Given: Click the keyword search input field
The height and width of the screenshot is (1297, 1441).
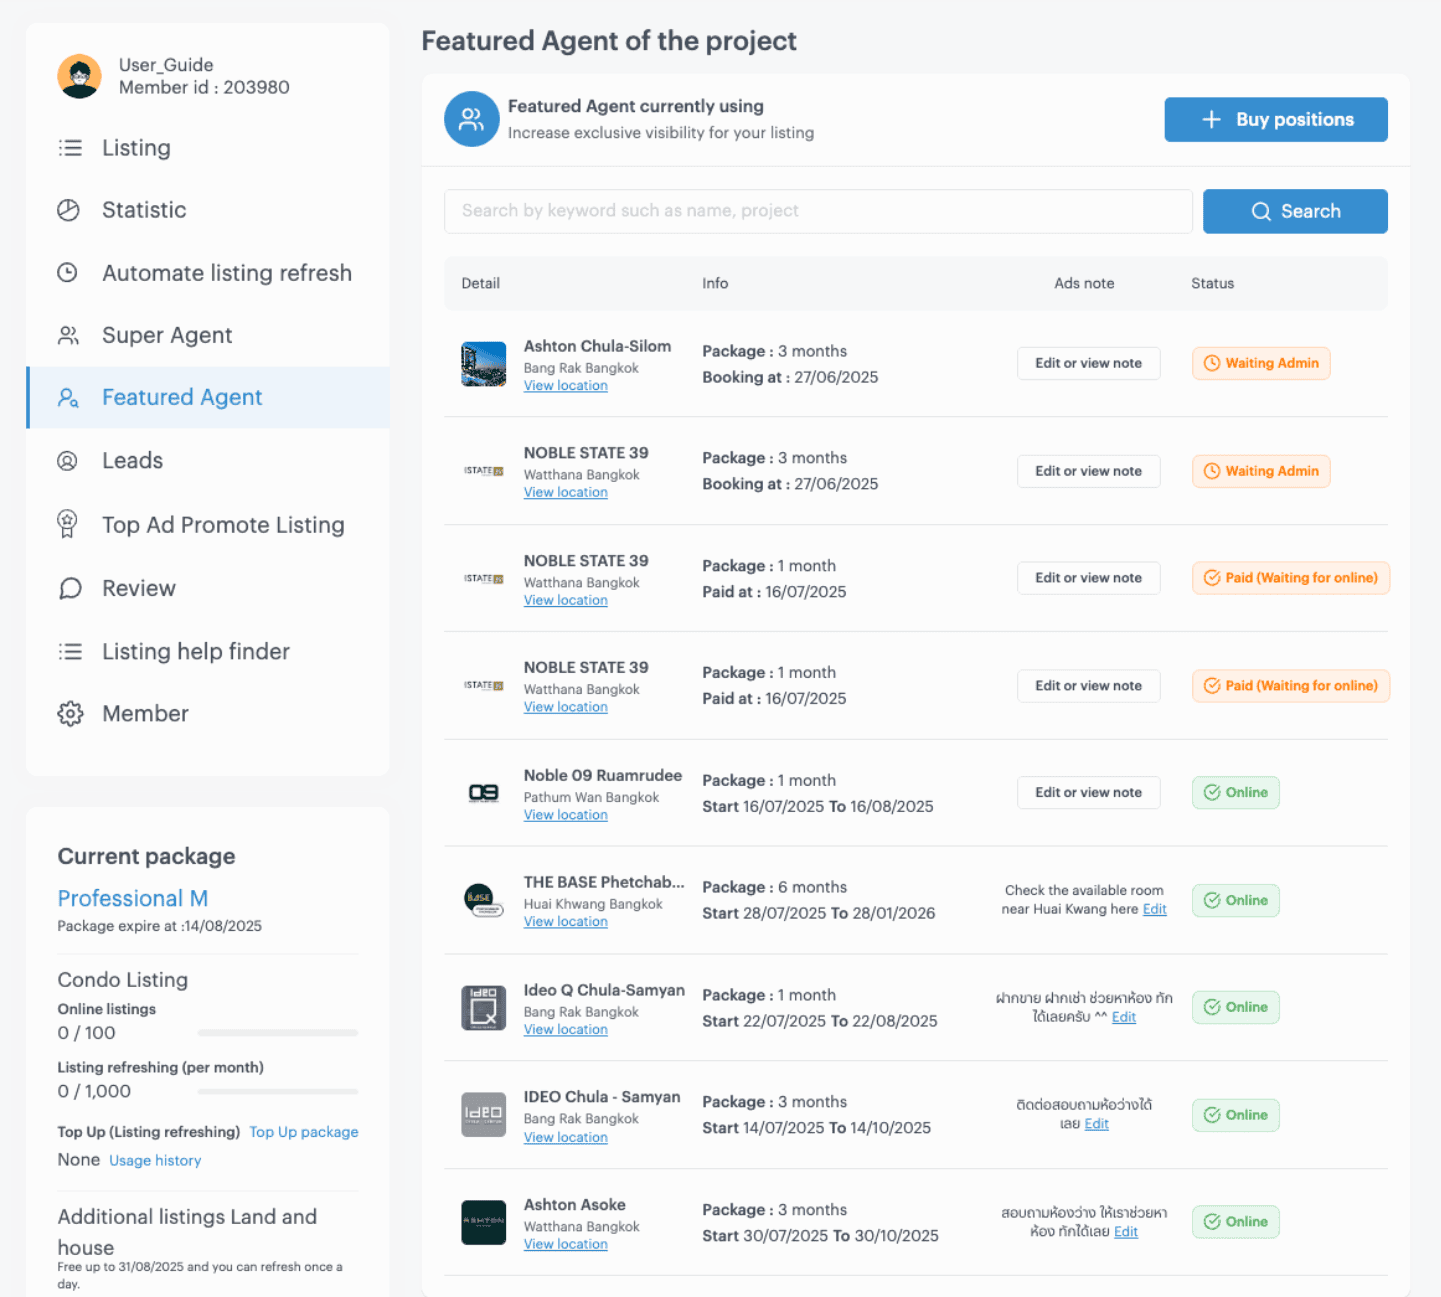Looking at the screenshot, I should (x=818, y=211).
